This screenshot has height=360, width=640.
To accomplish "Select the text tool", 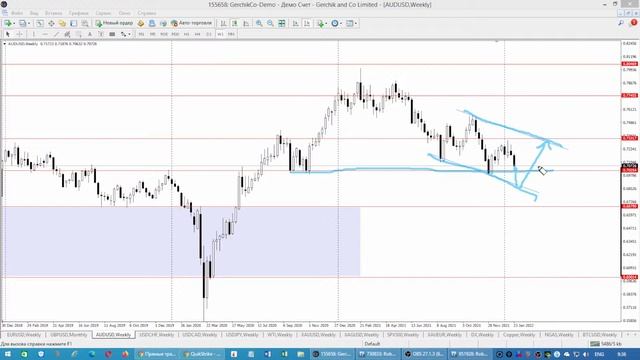I will pyautogui.click(x=90, y=34).
